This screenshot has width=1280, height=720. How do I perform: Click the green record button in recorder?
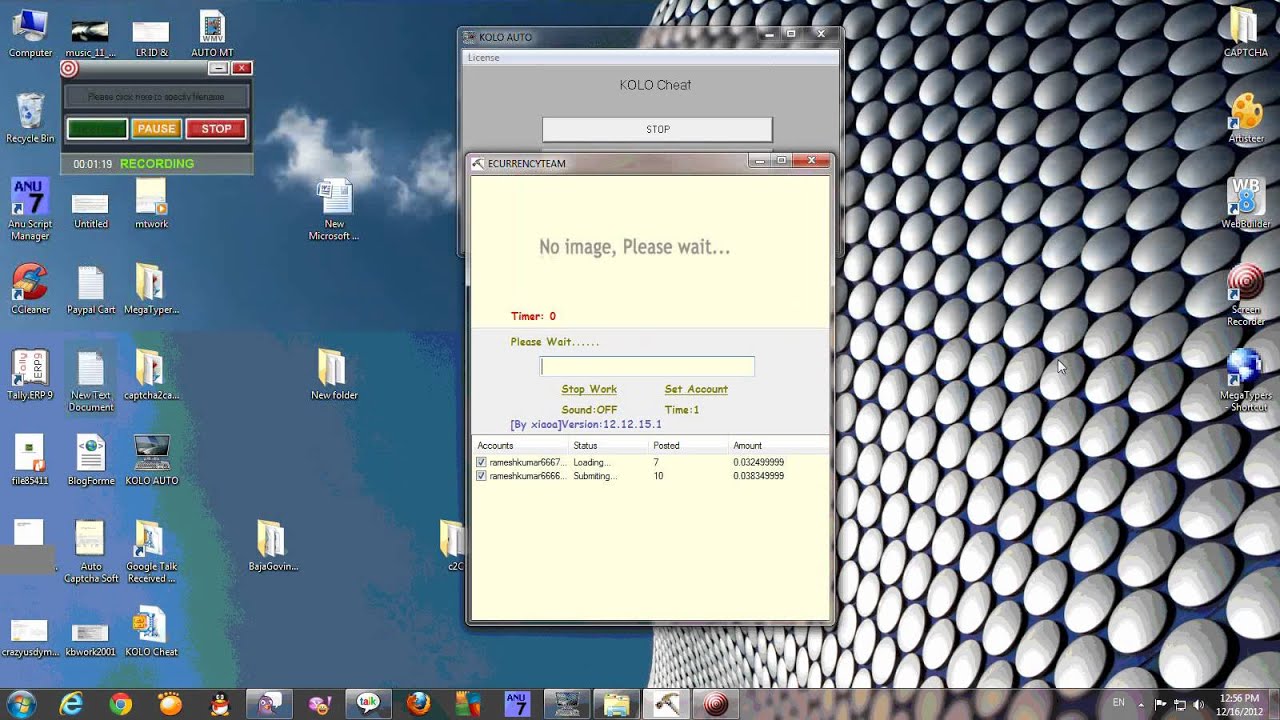tap(97, 128)
